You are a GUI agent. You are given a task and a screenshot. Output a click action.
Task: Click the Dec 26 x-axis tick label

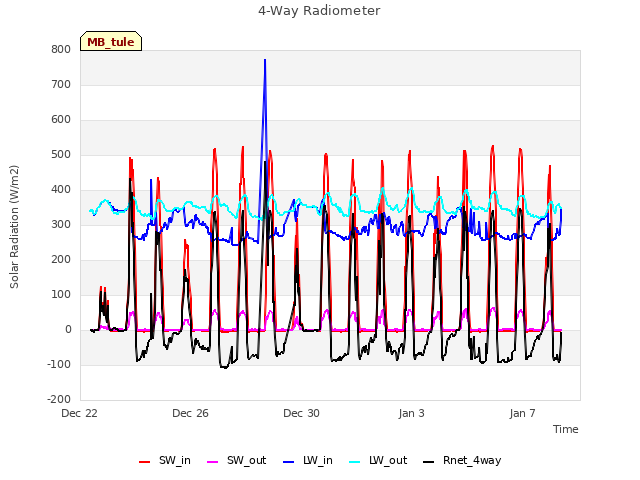191,413
